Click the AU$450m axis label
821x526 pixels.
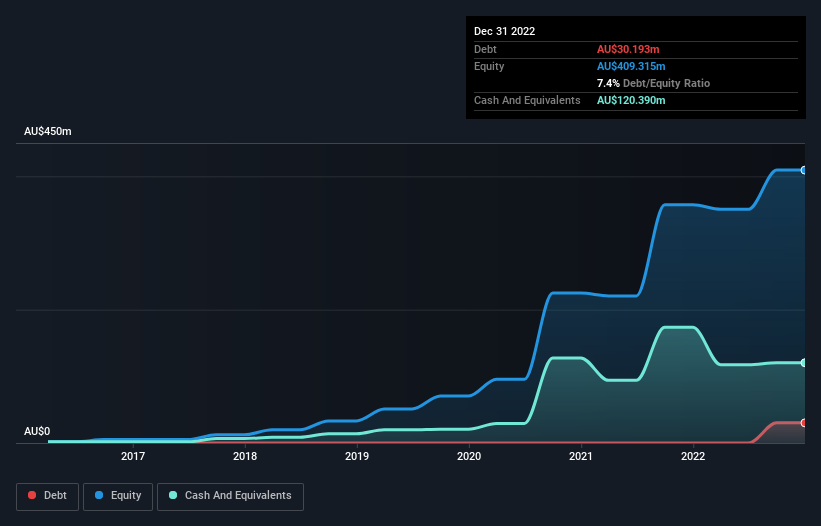(x=48, y=131)
